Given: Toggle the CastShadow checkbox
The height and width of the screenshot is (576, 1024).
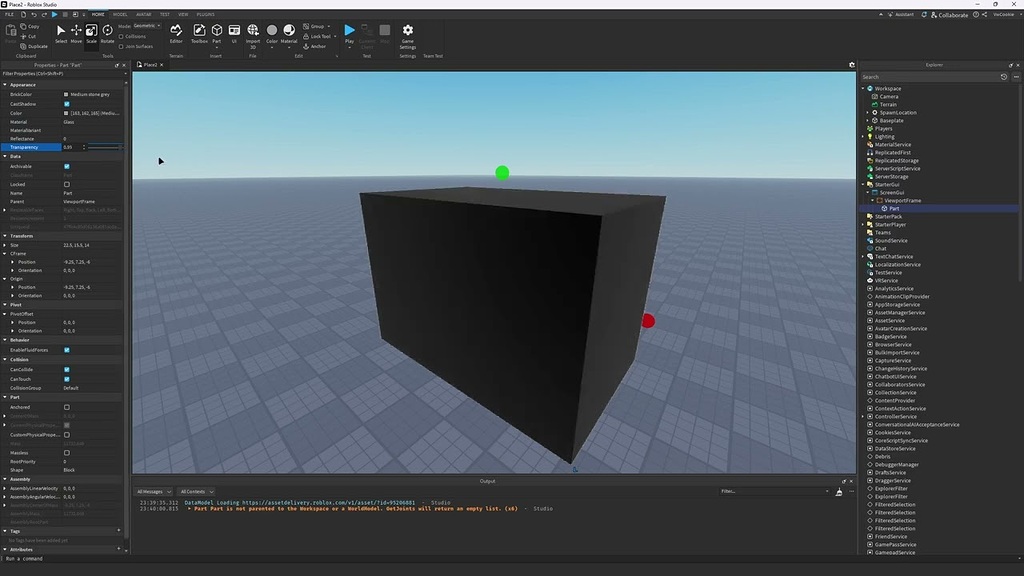Looking at the screenshot, I should (x=67, y=104).
